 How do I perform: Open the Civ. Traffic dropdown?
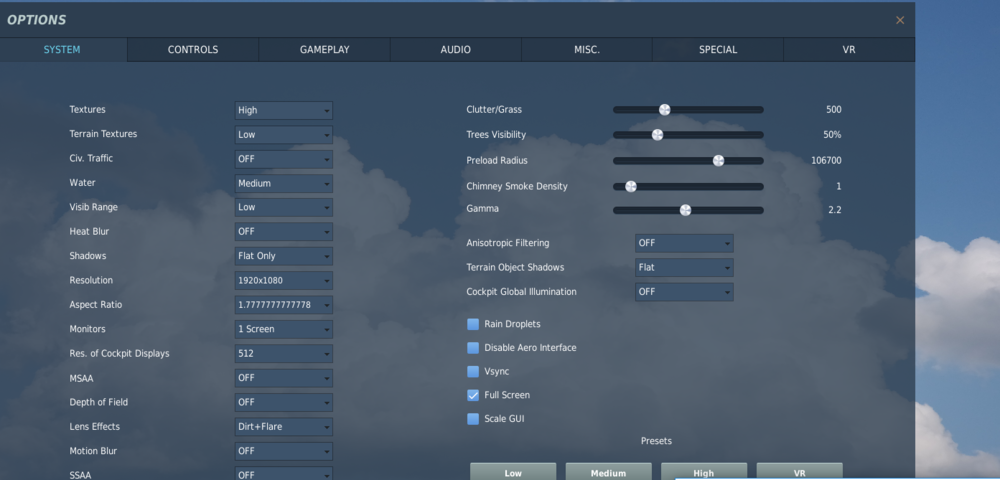pos(283,159)
